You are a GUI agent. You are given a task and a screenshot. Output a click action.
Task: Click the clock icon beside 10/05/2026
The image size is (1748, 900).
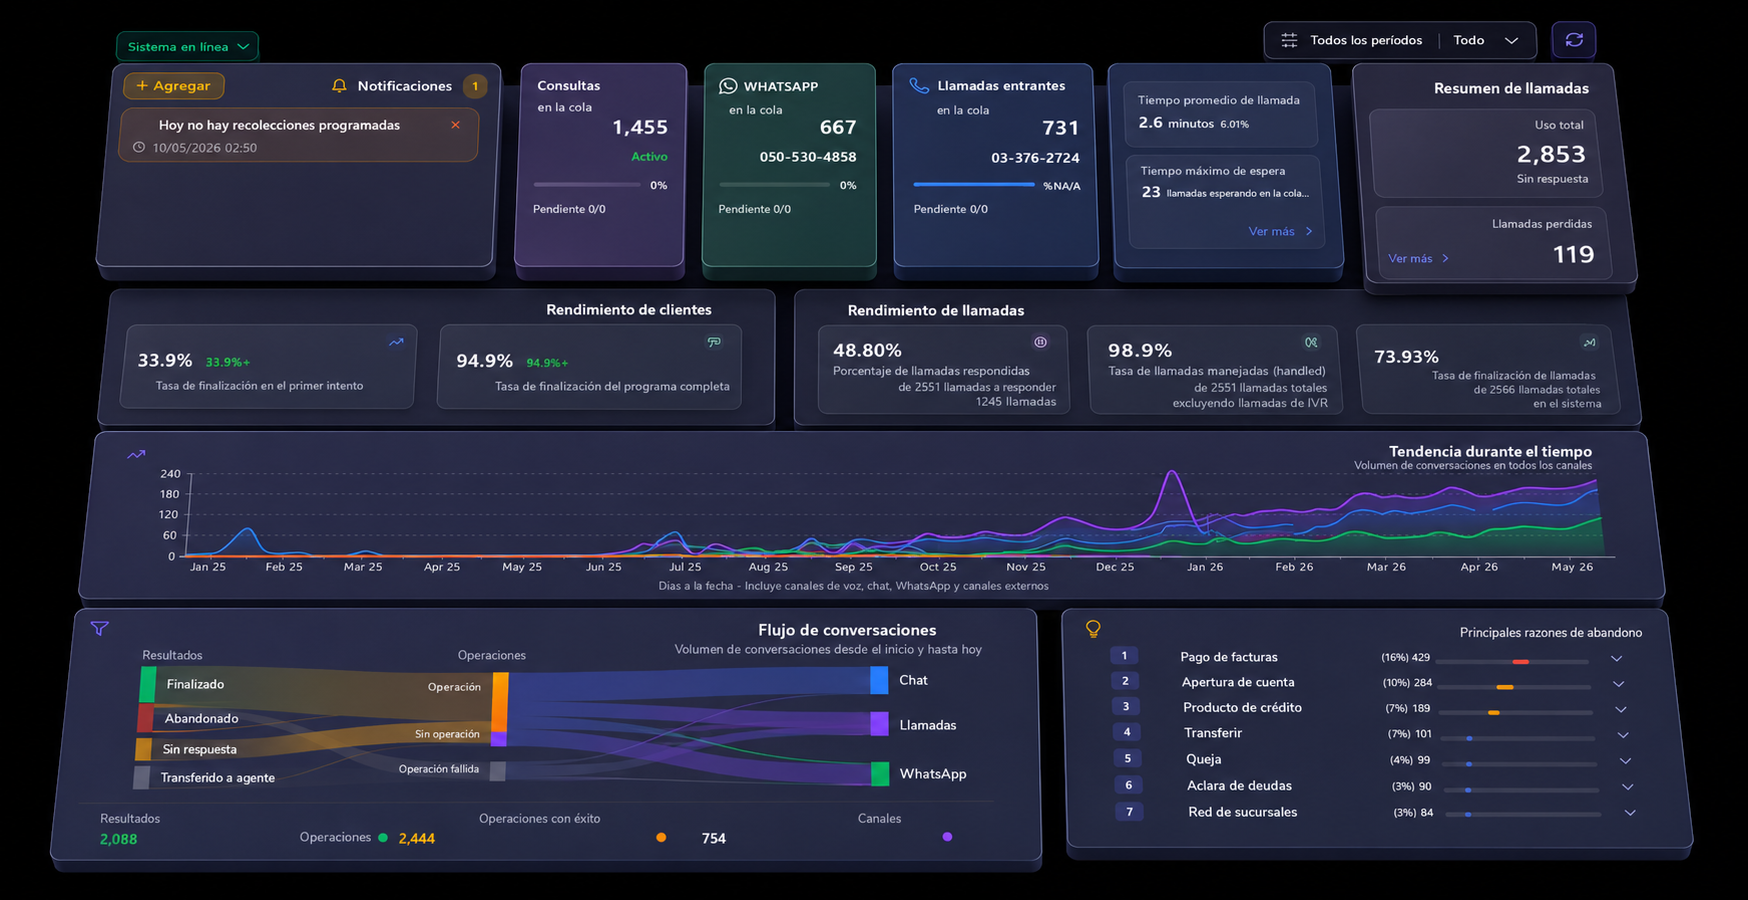tap(139, 147)
